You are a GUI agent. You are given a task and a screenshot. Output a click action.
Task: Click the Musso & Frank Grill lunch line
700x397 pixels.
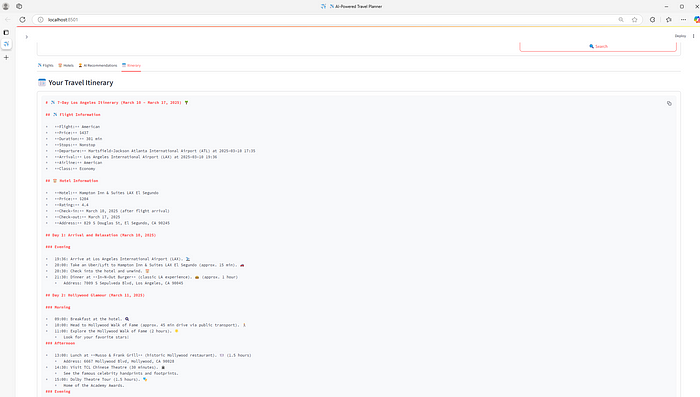(153, 355)
